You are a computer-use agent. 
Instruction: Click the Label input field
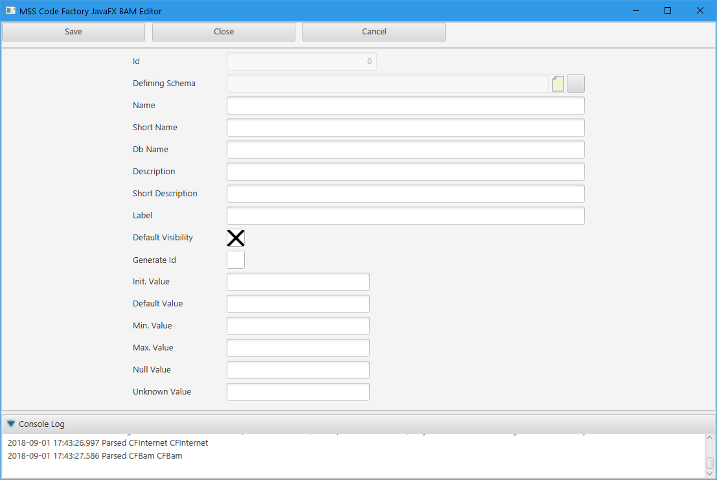[x=405, y=216]
